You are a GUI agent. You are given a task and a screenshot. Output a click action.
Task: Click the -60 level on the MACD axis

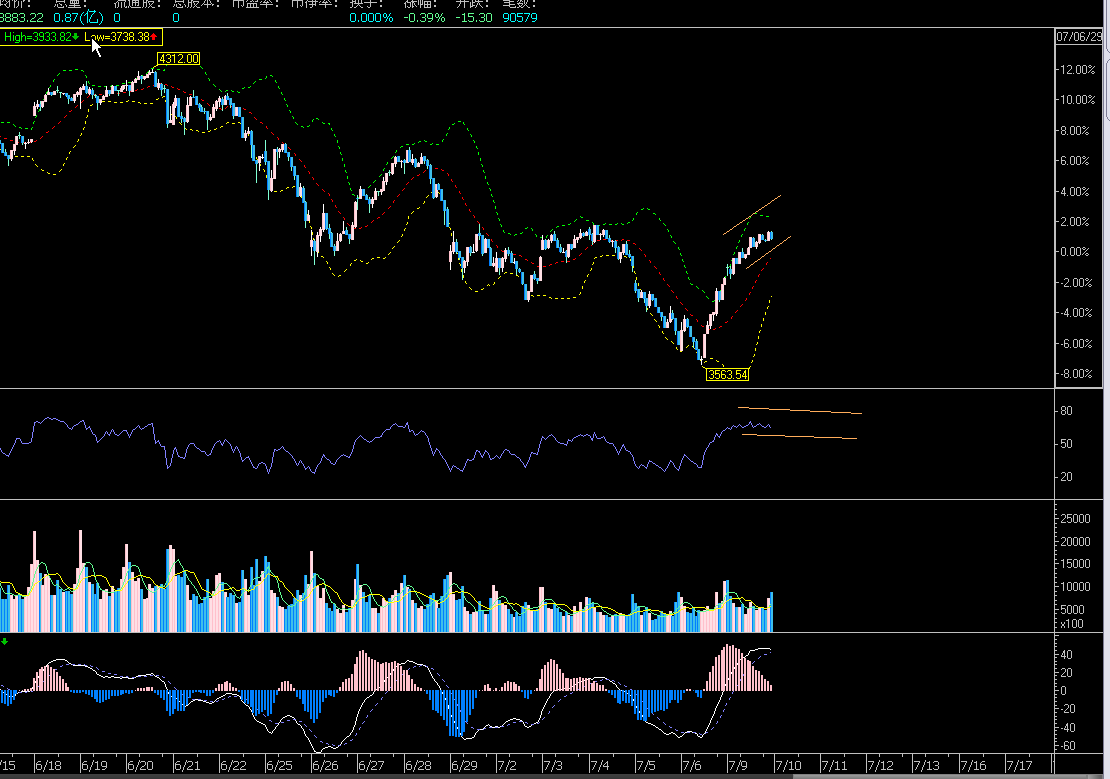[1067, 746]
